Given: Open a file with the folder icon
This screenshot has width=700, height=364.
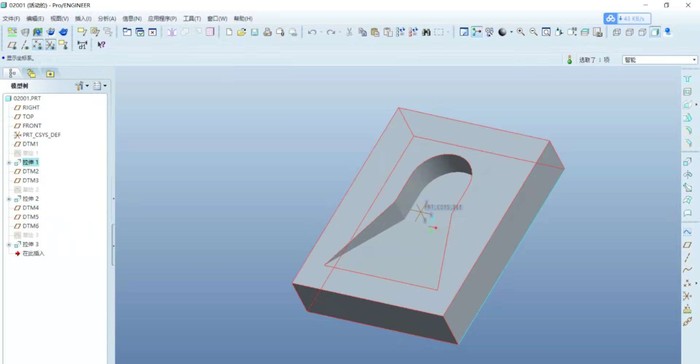Looking at the screenshot, I should (x=242, y=32).
